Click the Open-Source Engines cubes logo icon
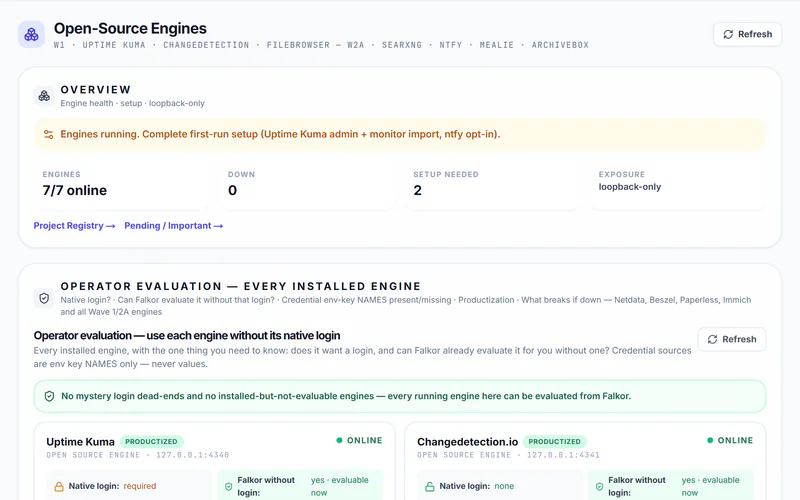800x500 pixels. (x=31, y=35)
